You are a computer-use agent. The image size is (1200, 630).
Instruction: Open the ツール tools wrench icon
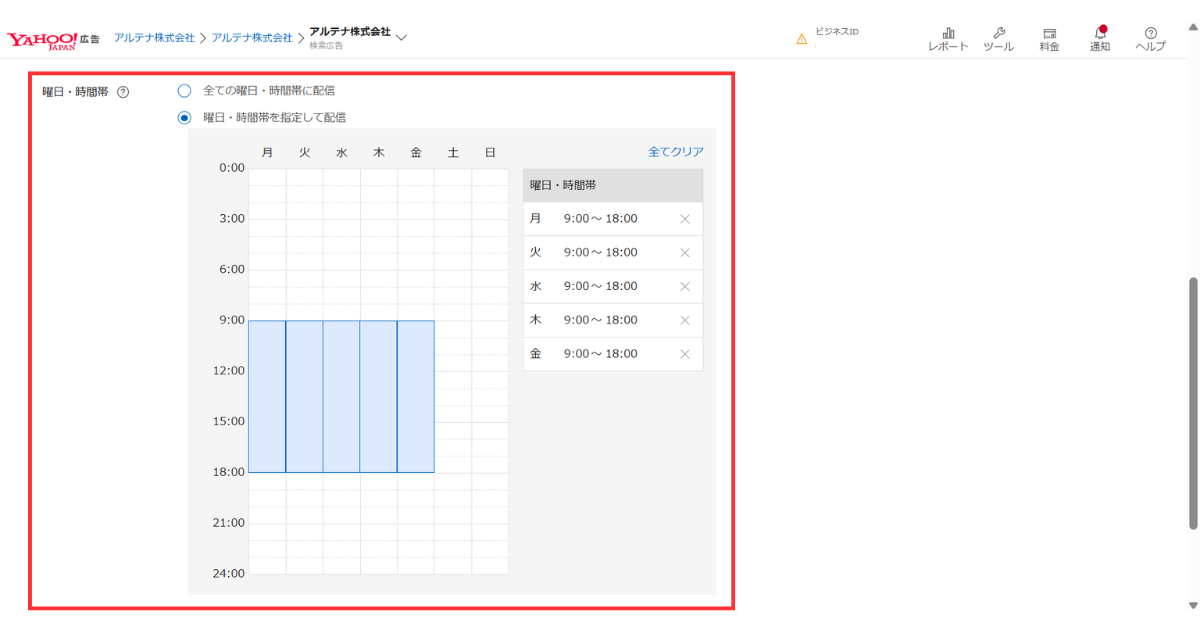click(x=998, y=39)
